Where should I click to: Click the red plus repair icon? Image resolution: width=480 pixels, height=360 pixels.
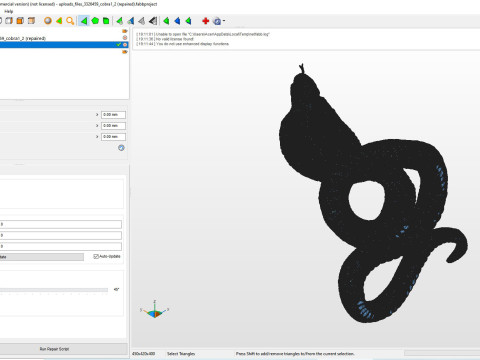[205, 21]
